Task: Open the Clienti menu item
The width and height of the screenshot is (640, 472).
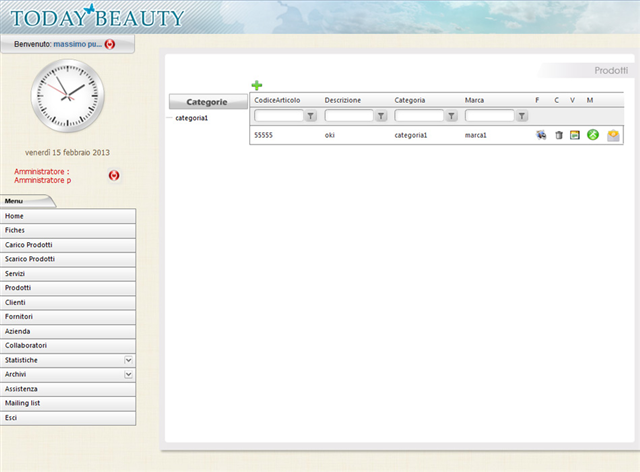Action: [x=68, y=303]
